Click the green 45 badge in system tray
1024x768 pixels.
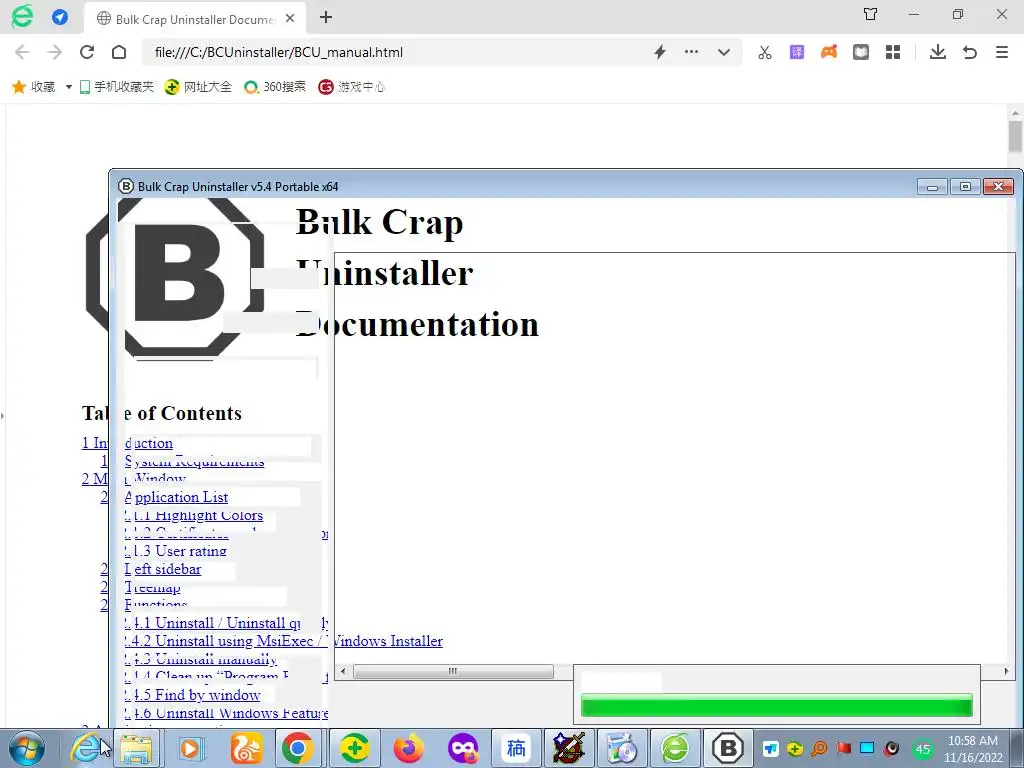click(923, 749)
